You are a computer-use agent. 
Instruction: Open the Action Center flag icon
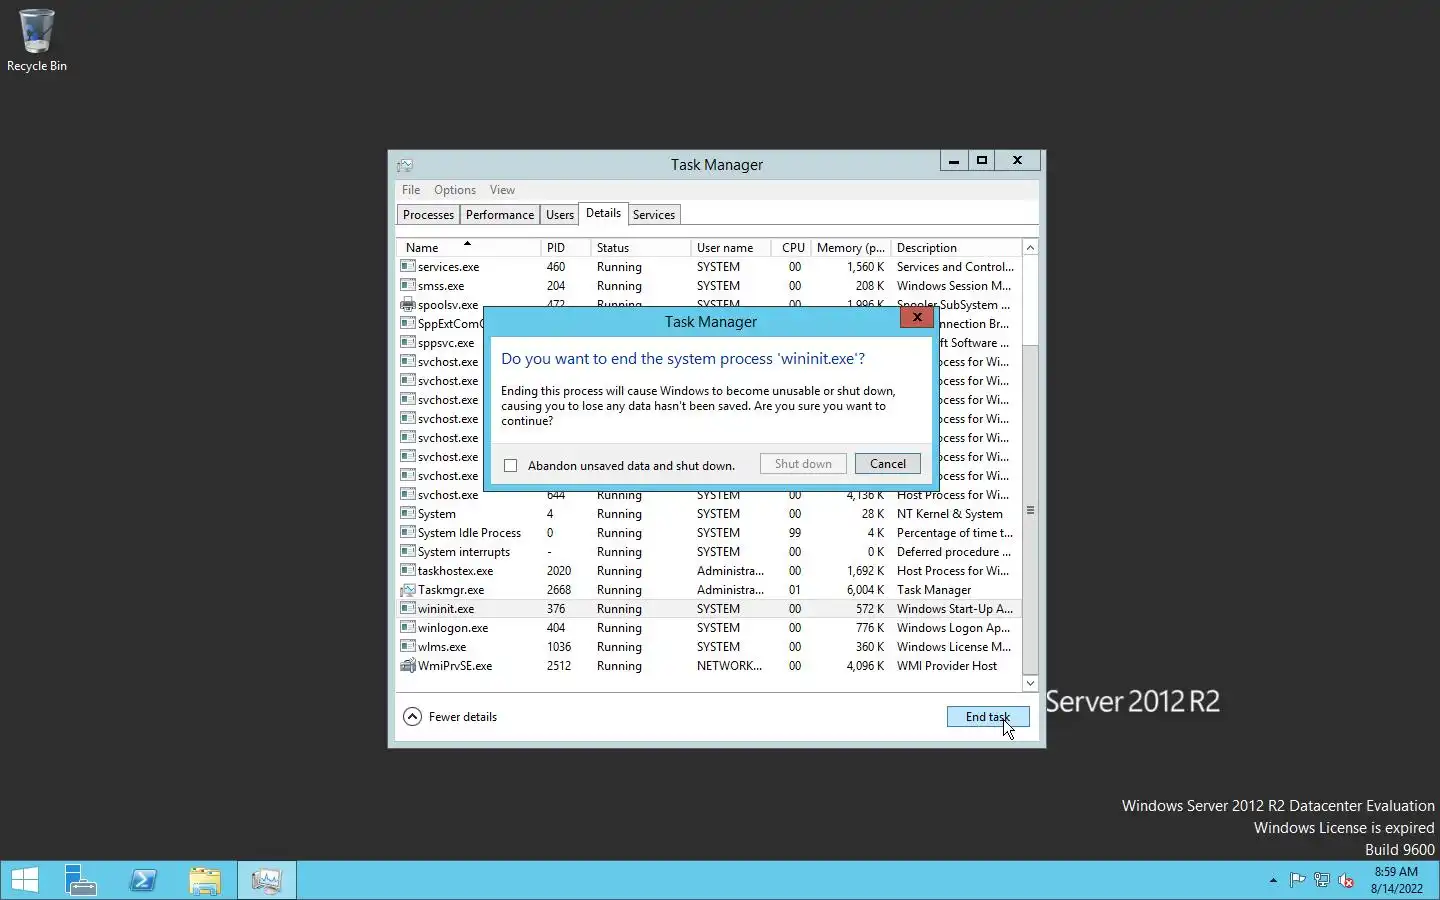(x=1297, y=881)
